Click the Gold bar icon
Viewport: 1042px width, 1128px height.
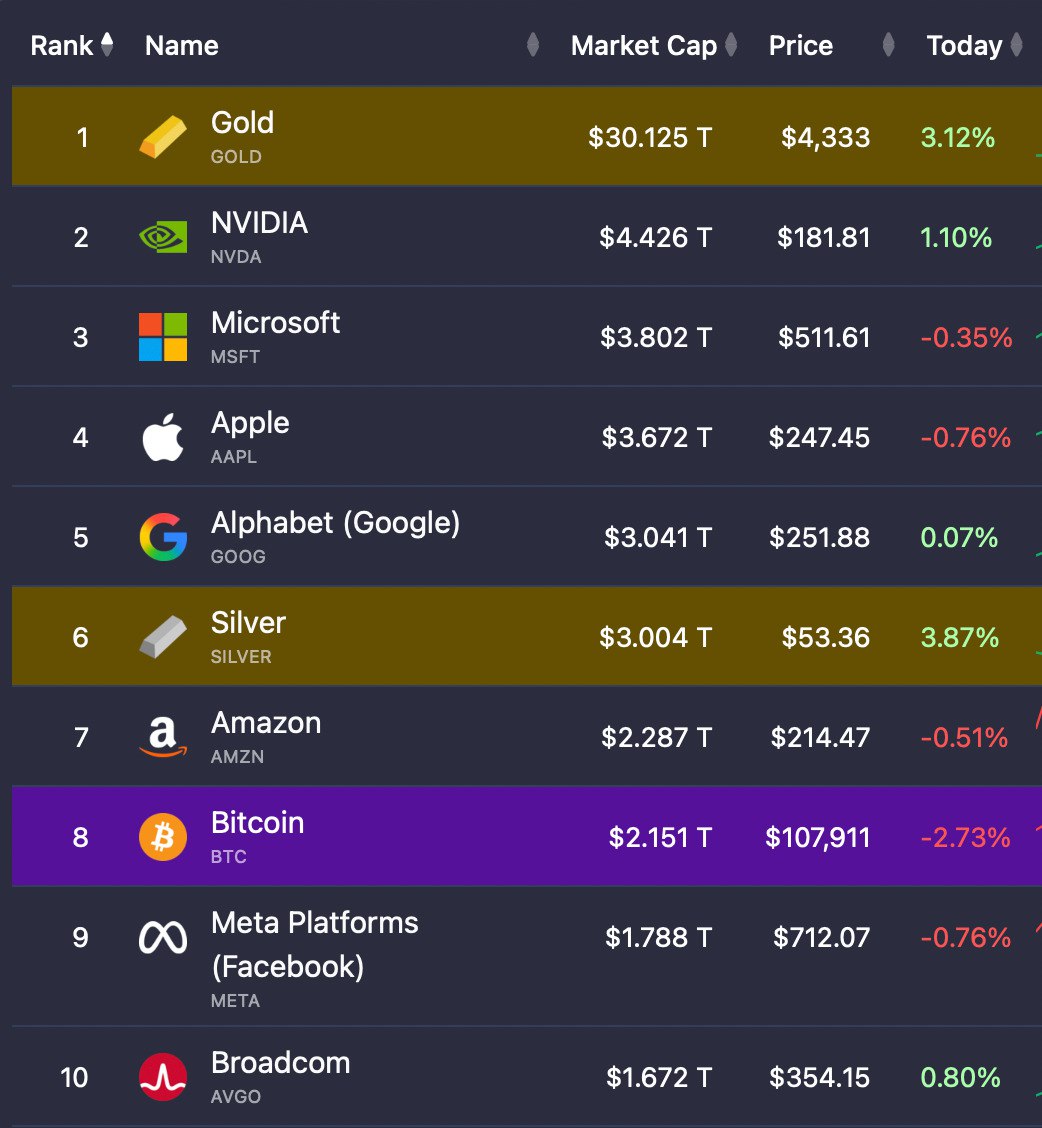[x=162, y=137]
